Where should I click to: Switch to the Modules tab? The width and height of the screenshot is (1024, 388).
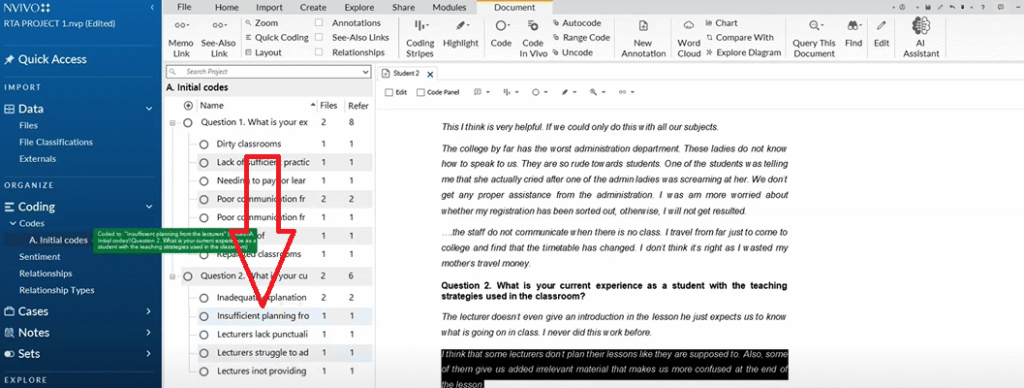click(449, 8)
